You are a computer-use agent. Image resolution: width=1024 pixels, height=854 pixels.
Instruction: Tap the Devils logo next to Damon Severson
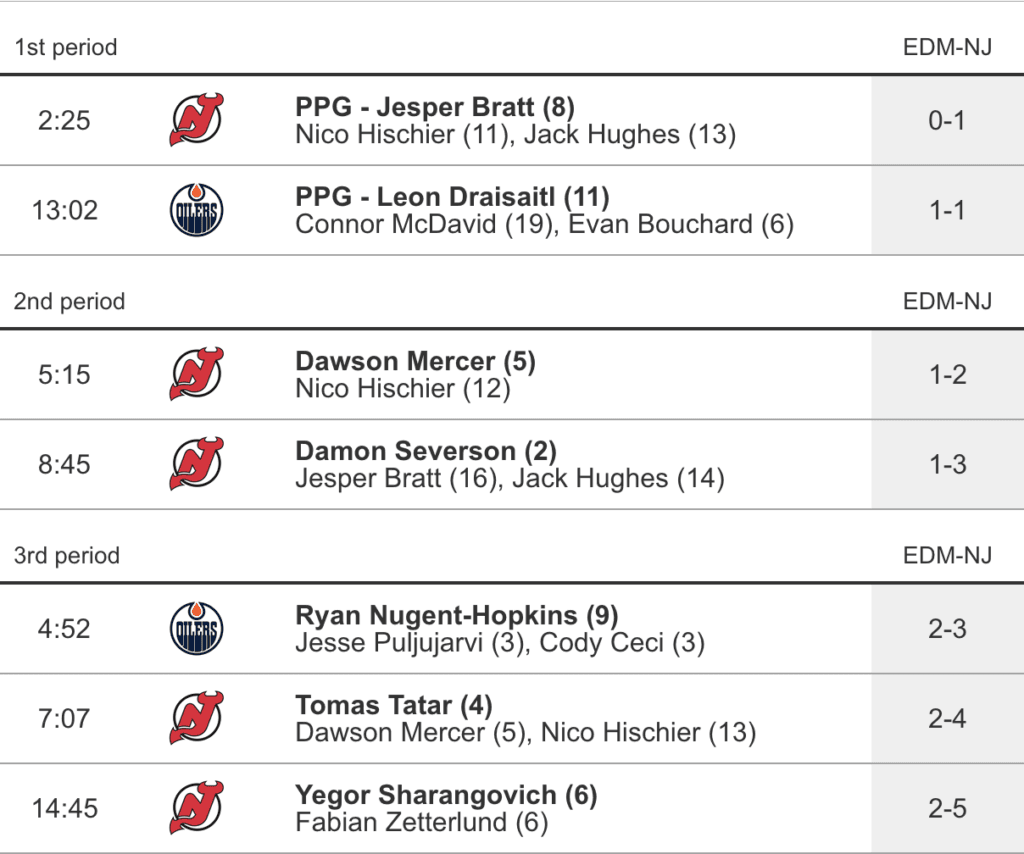196,464
